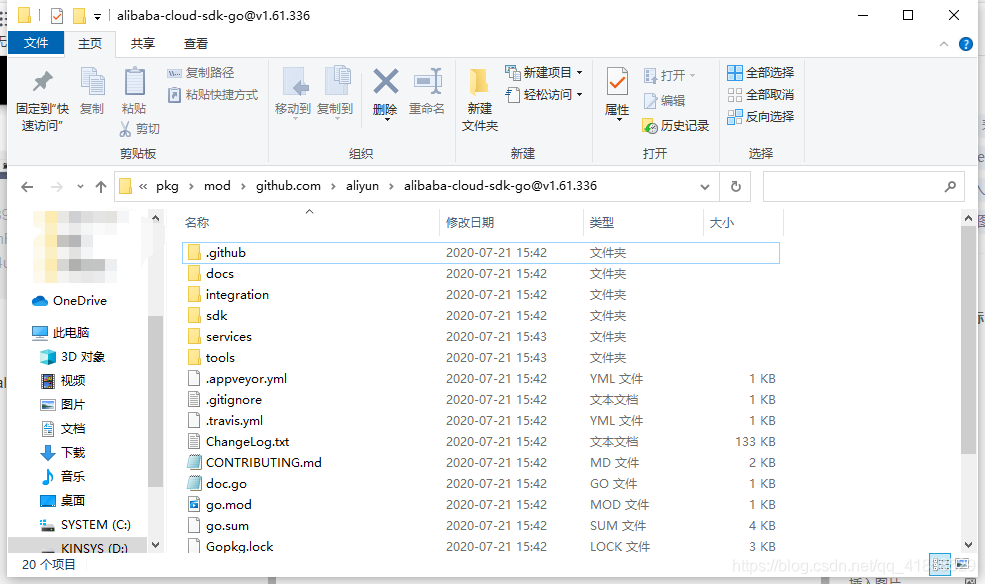This screenshot has width=985, height=584.
Task: Go up one level with up arrow
Action: point(101,187)
